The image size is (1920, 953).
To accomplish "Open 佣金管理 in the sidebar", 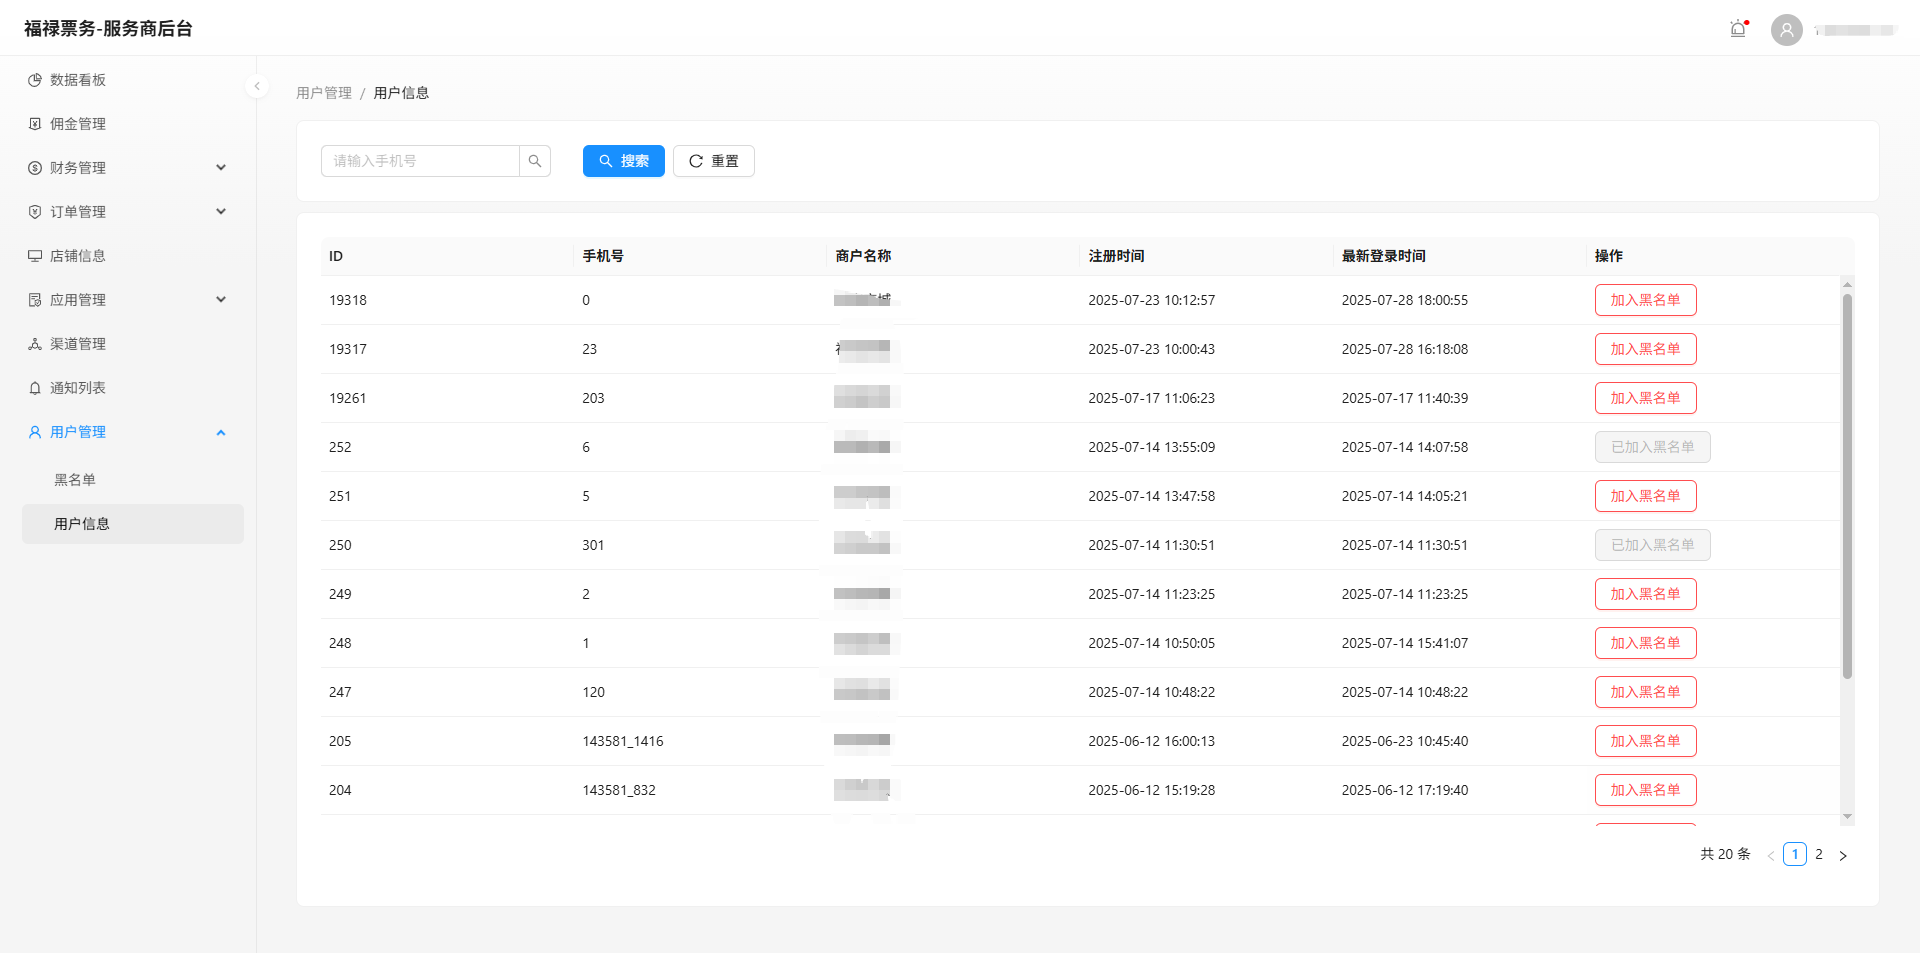I will pyautogui.click(x=78, y=124).
